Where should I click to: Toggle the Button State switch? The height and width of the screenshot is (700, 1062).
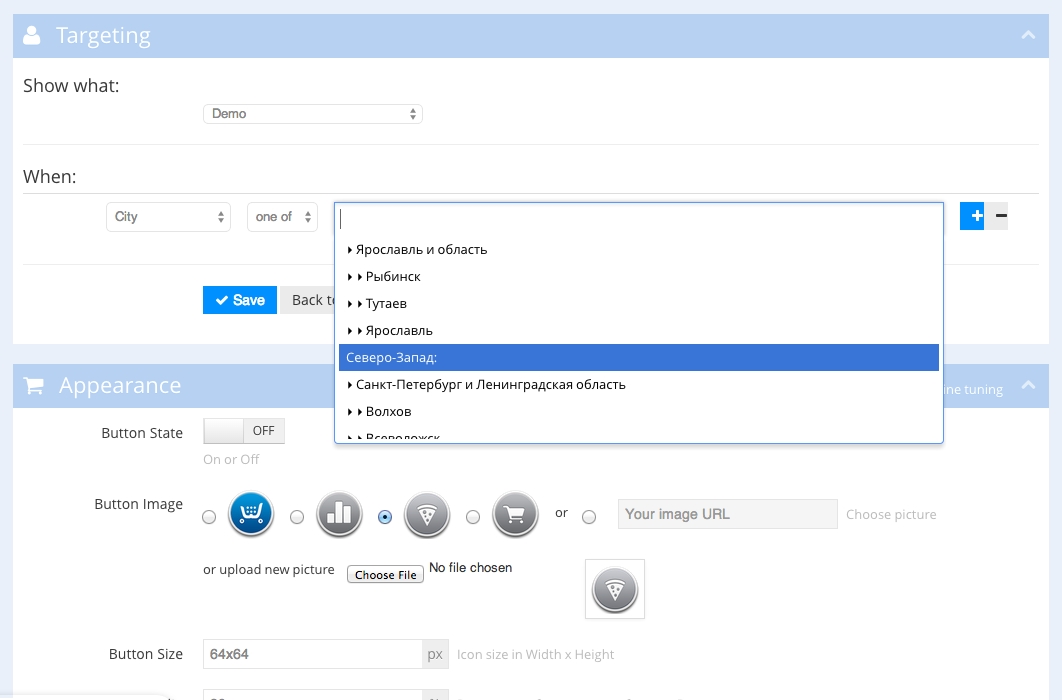click(x=244, y=431)
